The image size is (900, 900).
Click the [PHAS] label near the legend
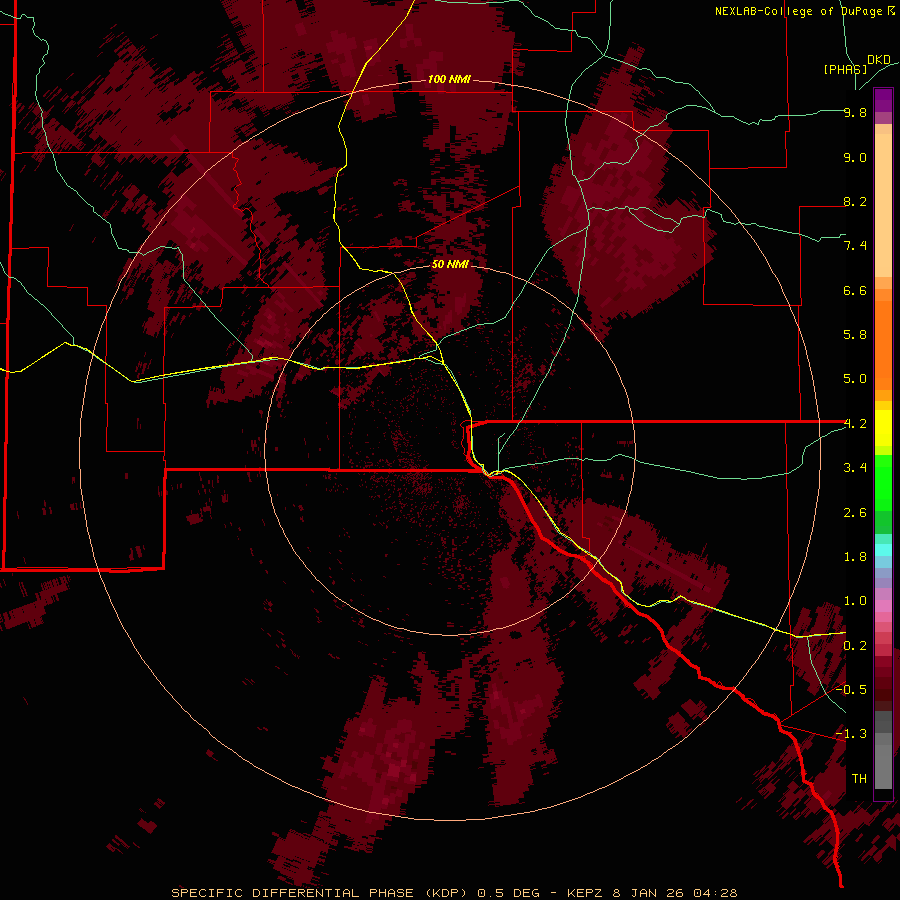(845, 69)
